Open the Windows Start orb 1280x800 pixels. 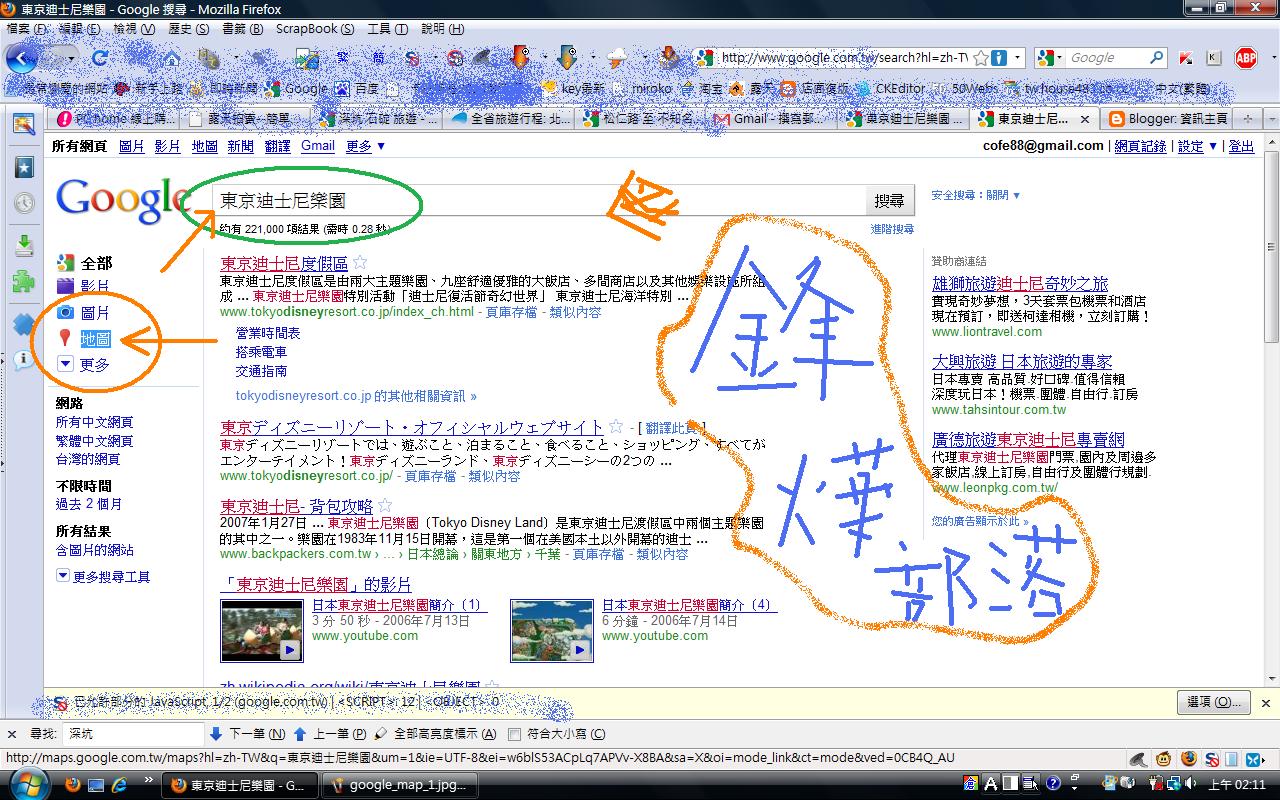27,784
